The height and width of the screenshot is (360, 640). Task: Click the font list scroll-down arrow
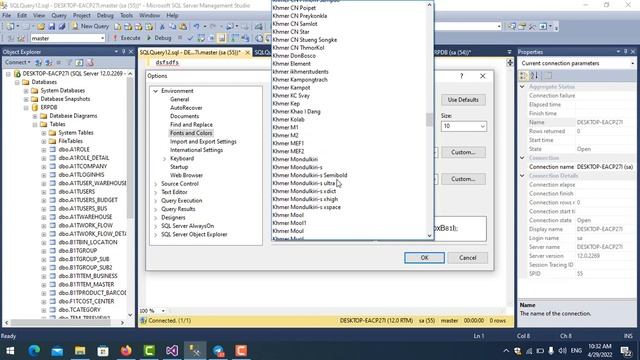[429, 236]
